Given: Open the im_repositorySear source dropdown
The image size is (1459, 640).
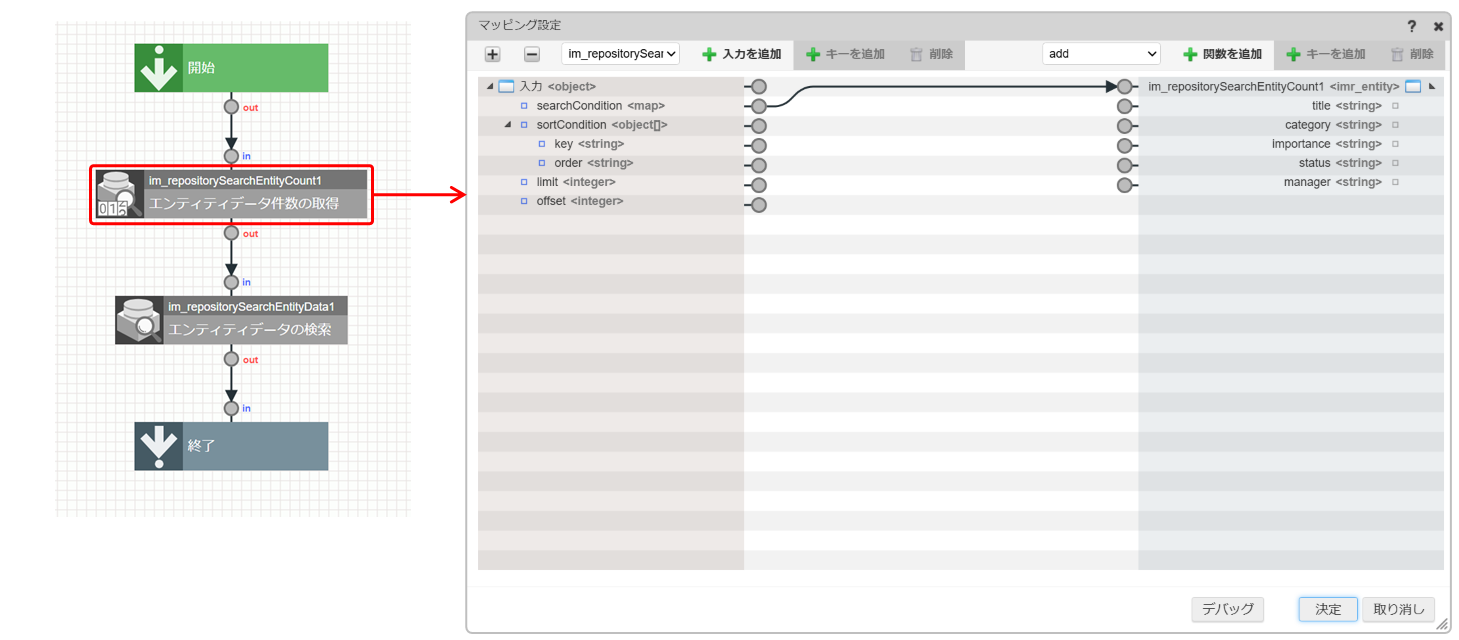Looking at the screenshot, I should (620, 54).
